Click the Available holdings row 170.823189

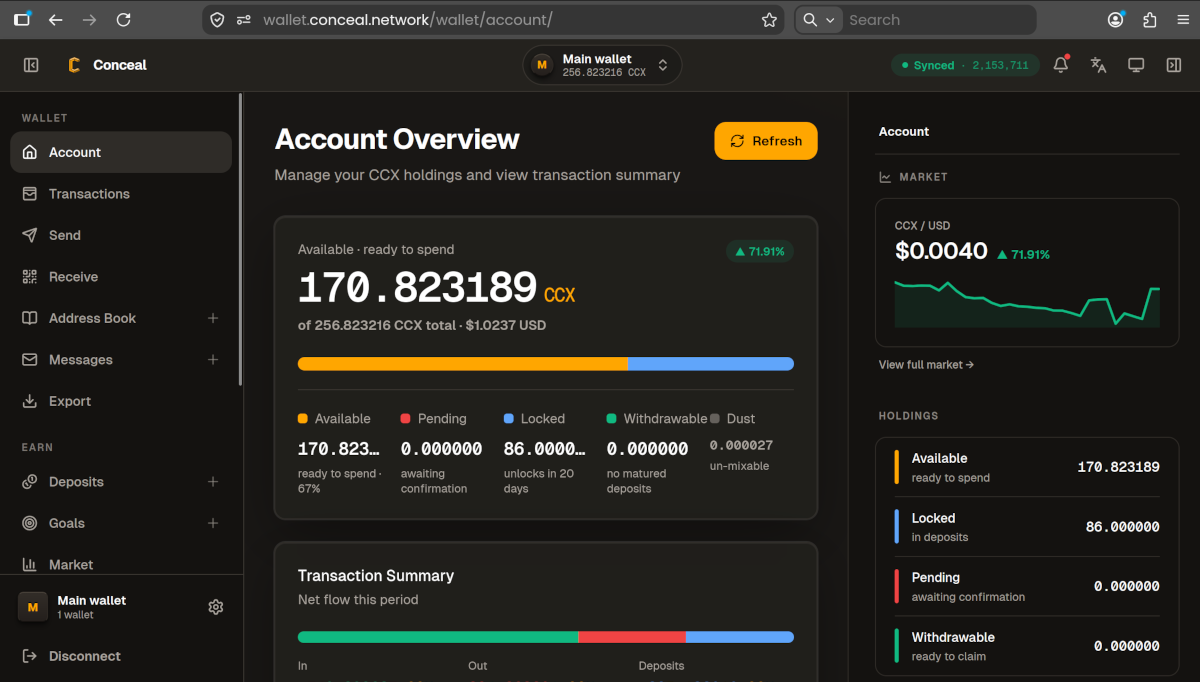pos(1027,467)
